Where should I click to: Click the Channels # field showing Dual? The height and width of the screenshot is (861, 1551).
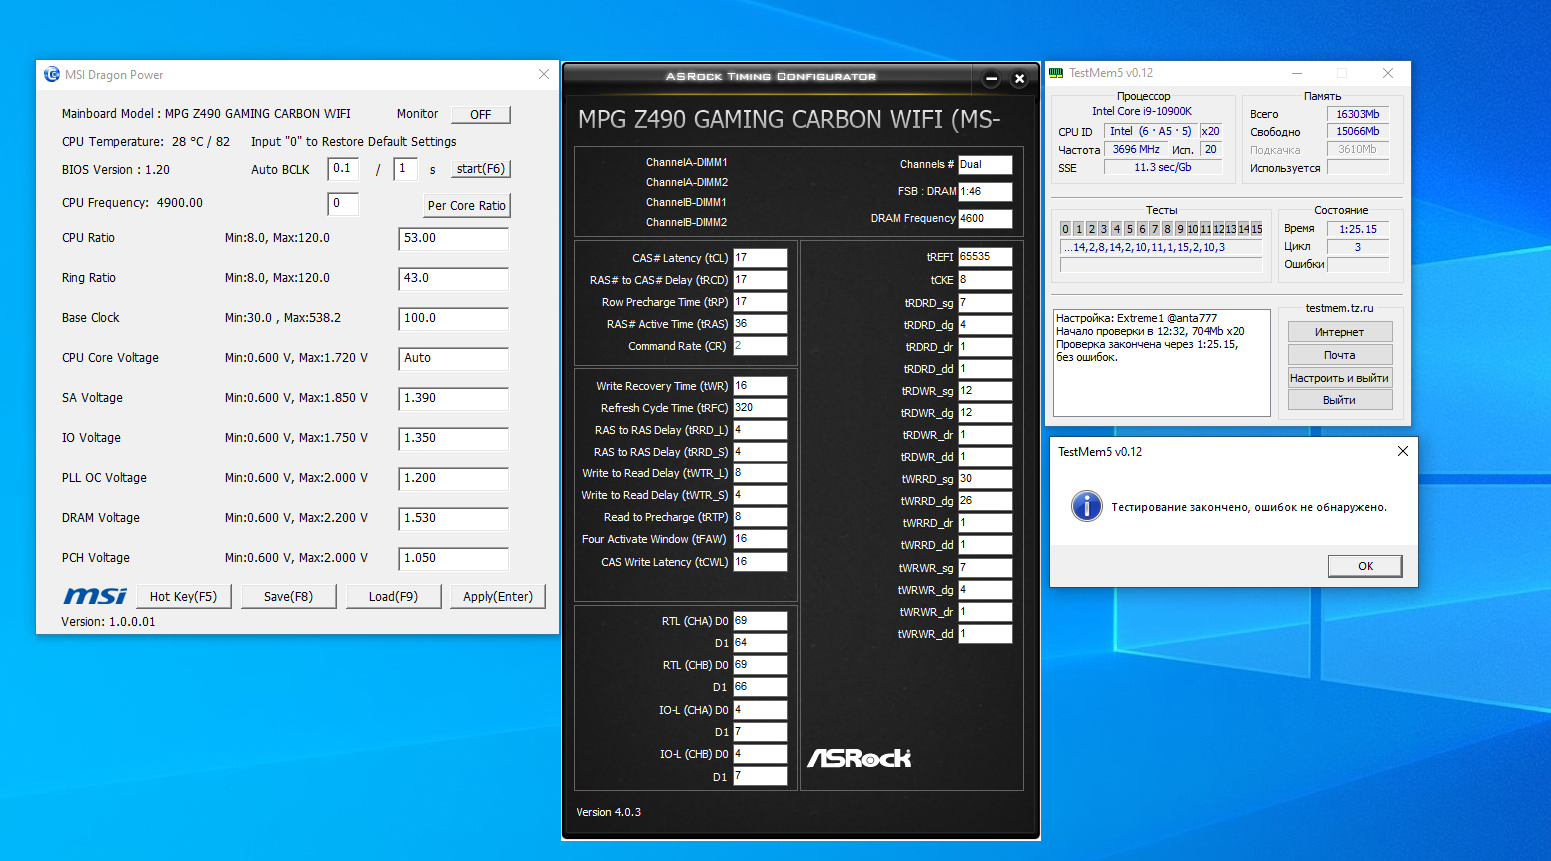tap(985, 165)
